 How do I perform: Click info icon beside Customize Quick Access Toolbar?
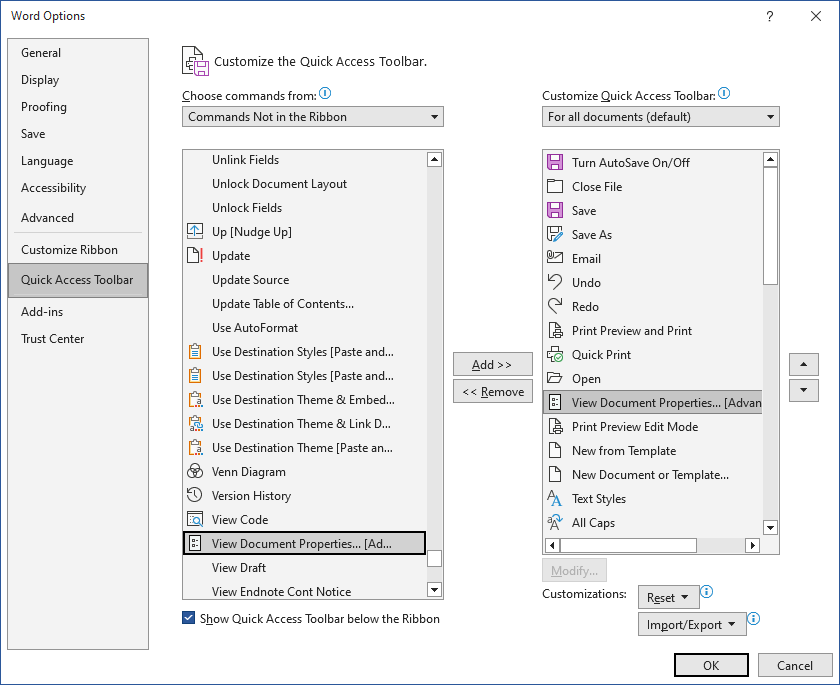[724, 94]
